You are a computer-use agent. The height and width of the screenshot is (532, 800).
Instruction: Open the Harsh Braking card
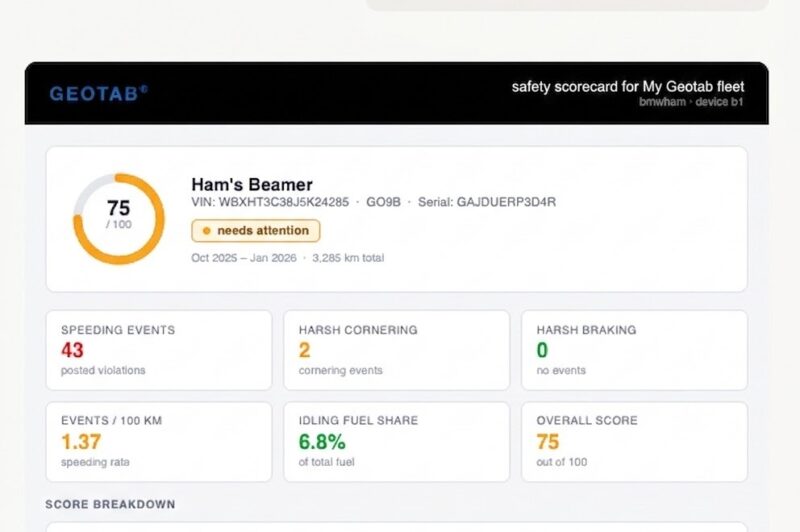[634, 350]
